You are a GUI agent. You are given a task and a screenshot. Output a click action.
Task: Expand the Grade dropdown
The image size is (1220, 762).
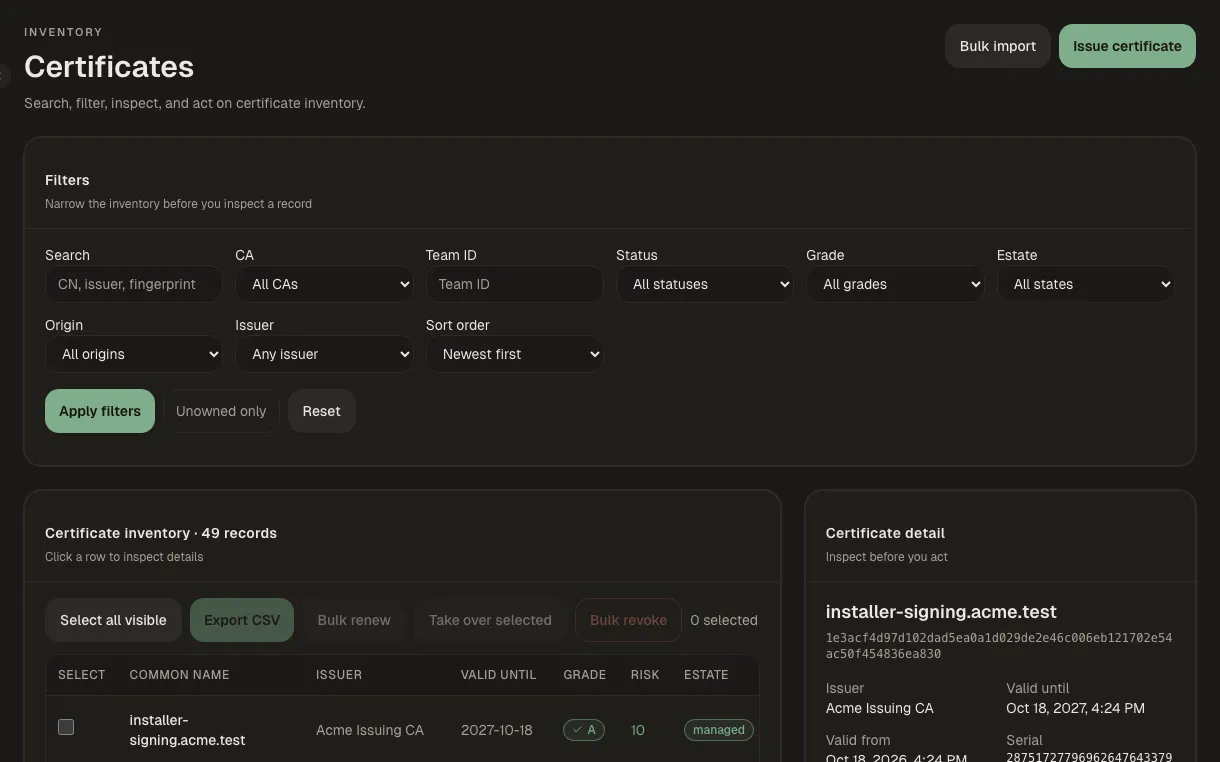pos(895,284)
